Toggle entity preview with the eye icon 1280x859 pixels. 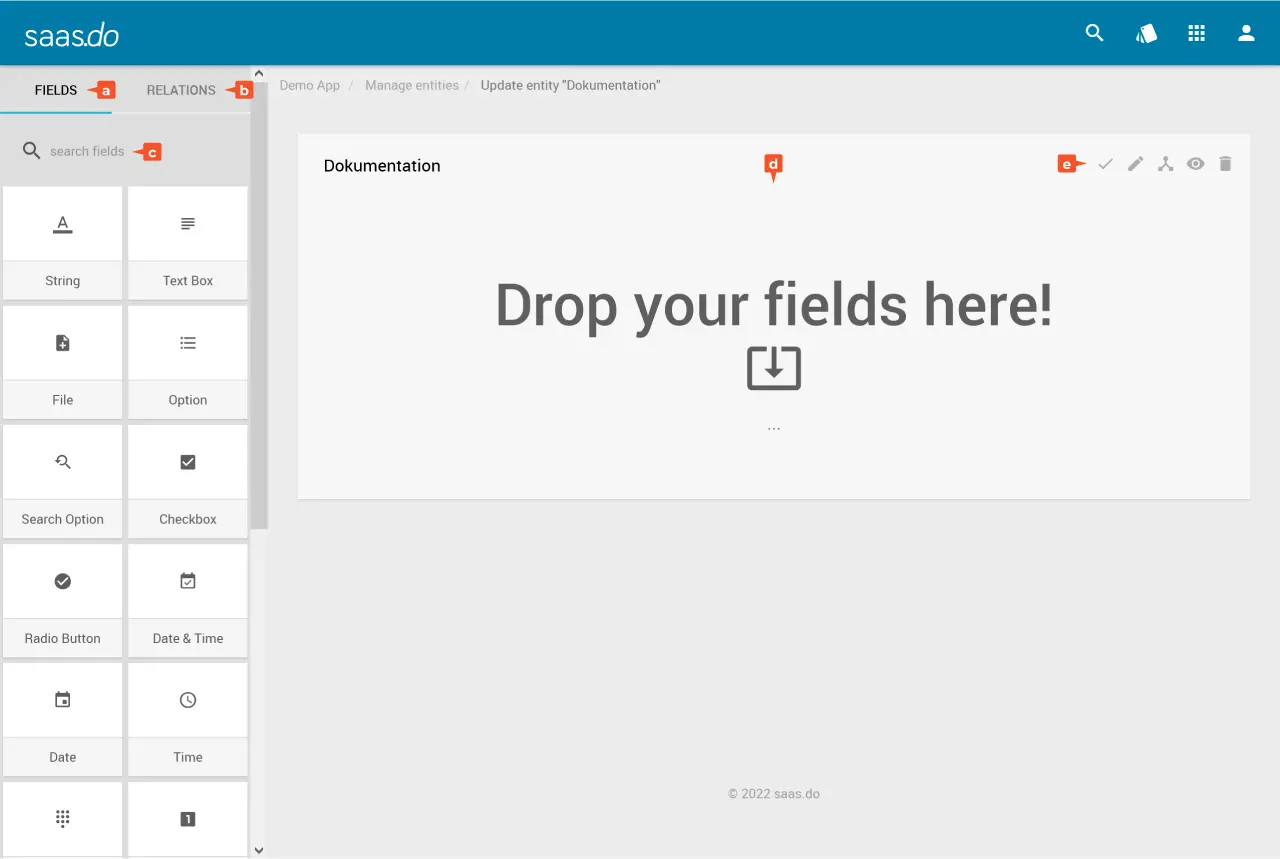1195,164
